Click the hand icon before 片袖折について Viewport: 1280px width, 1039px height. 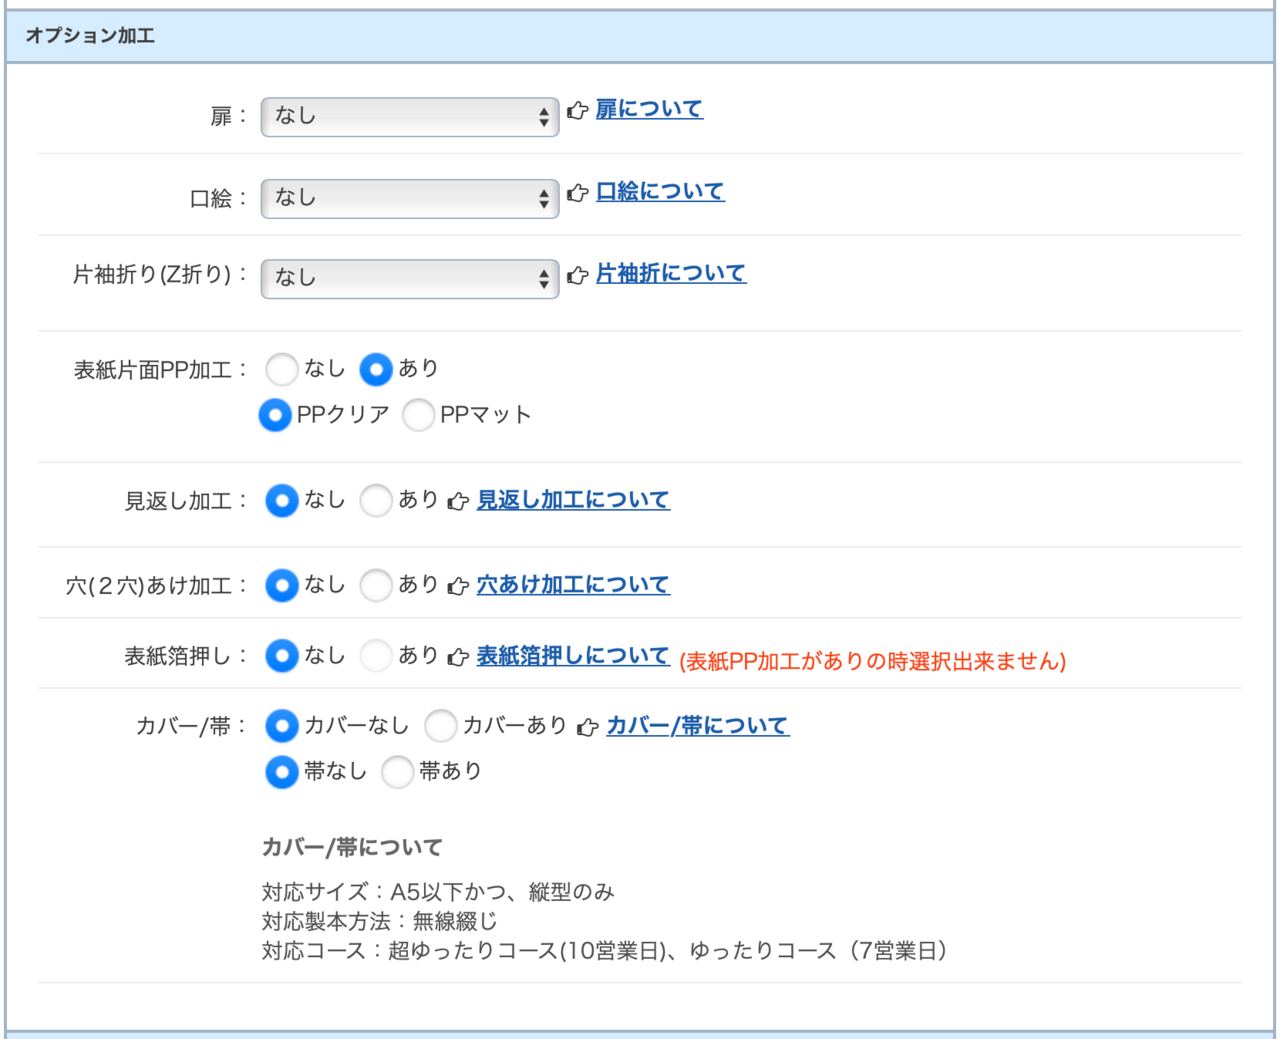[577, 275]
